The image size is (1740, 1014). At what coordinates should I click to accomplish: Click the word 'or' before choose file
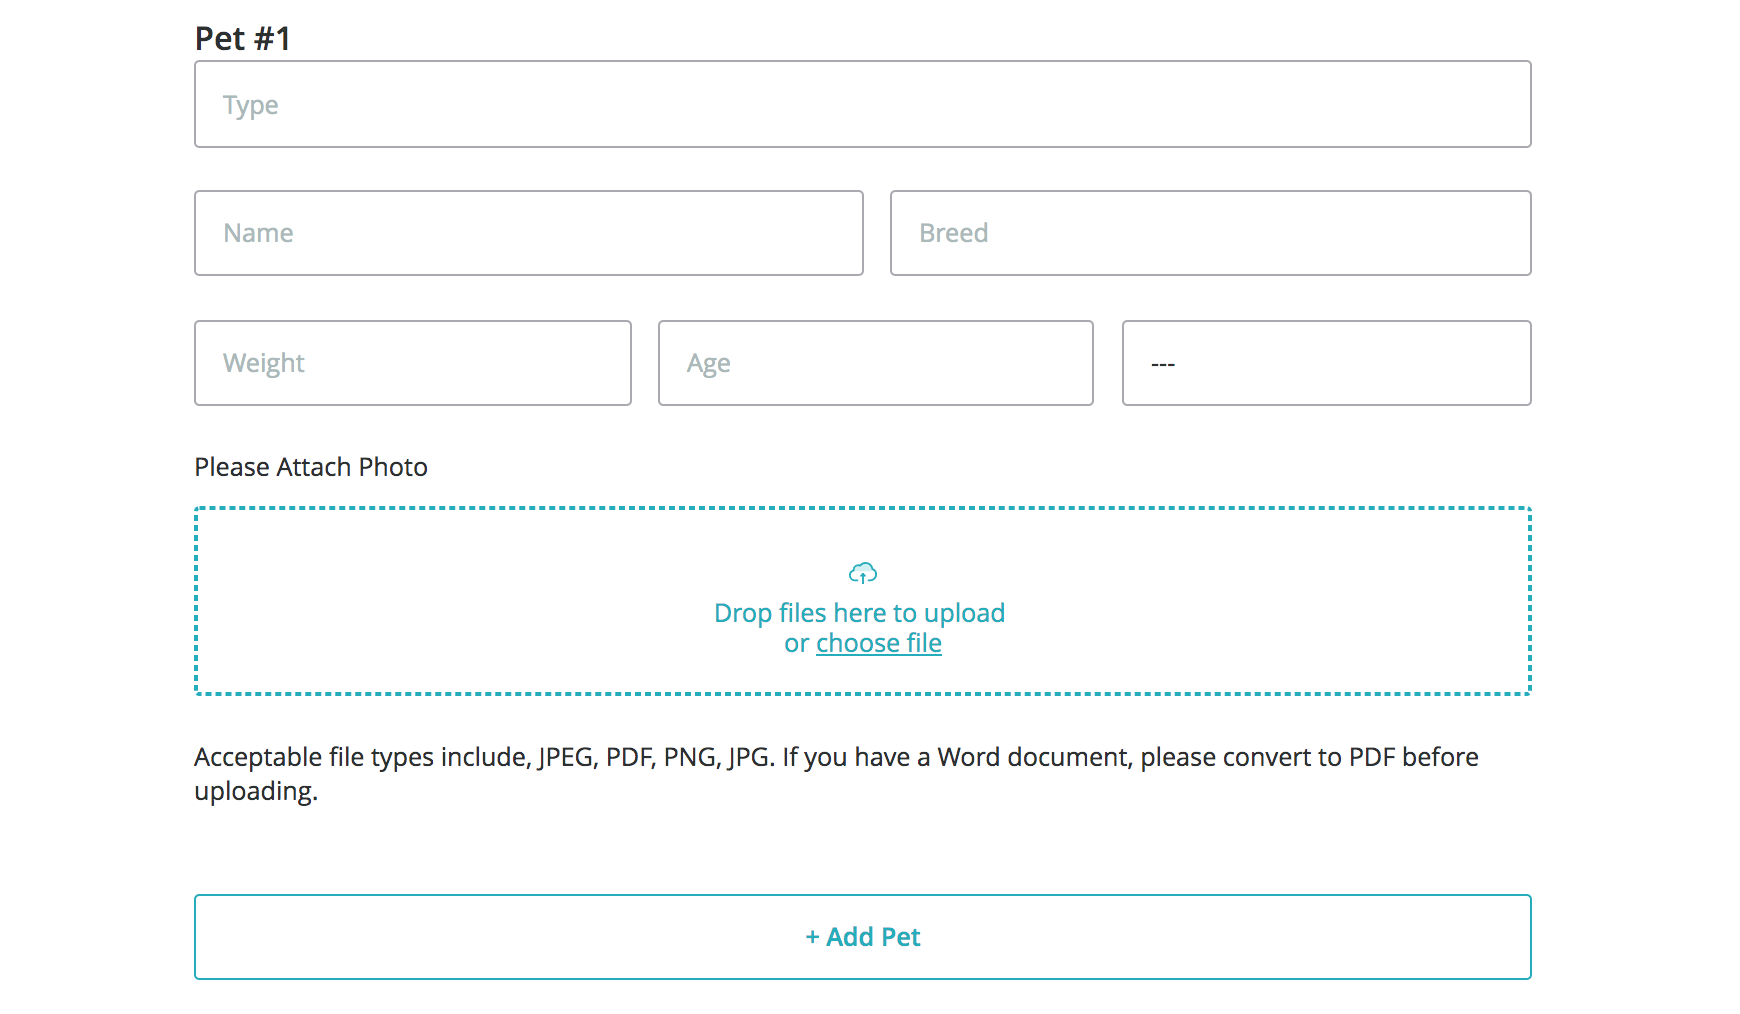[x=796, y=643]
